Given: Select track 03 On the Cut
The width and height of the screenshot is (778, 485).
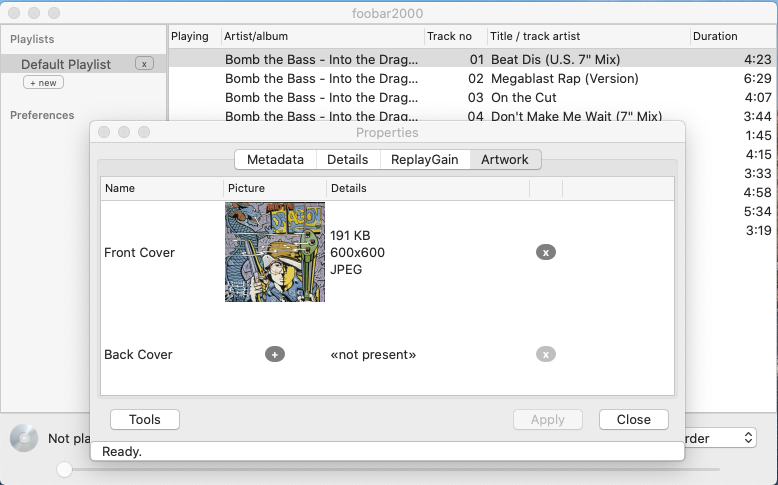Looking at the screenshot, I should click(x=473, y=97).
